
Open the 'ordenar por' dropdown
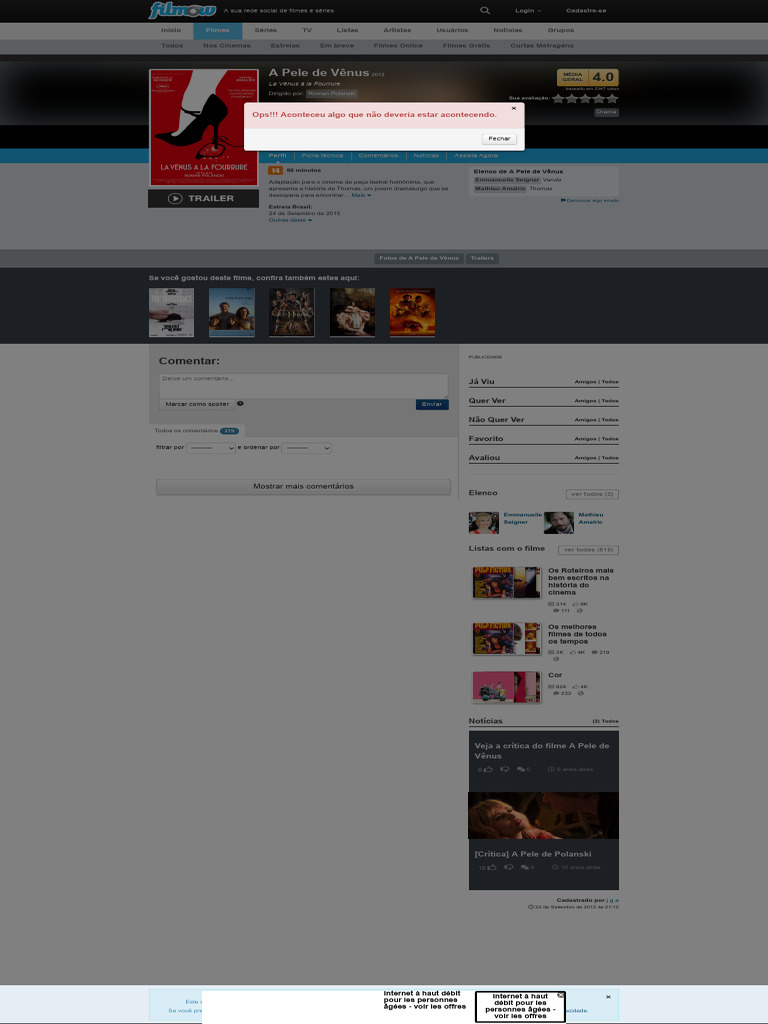[307, 448]
